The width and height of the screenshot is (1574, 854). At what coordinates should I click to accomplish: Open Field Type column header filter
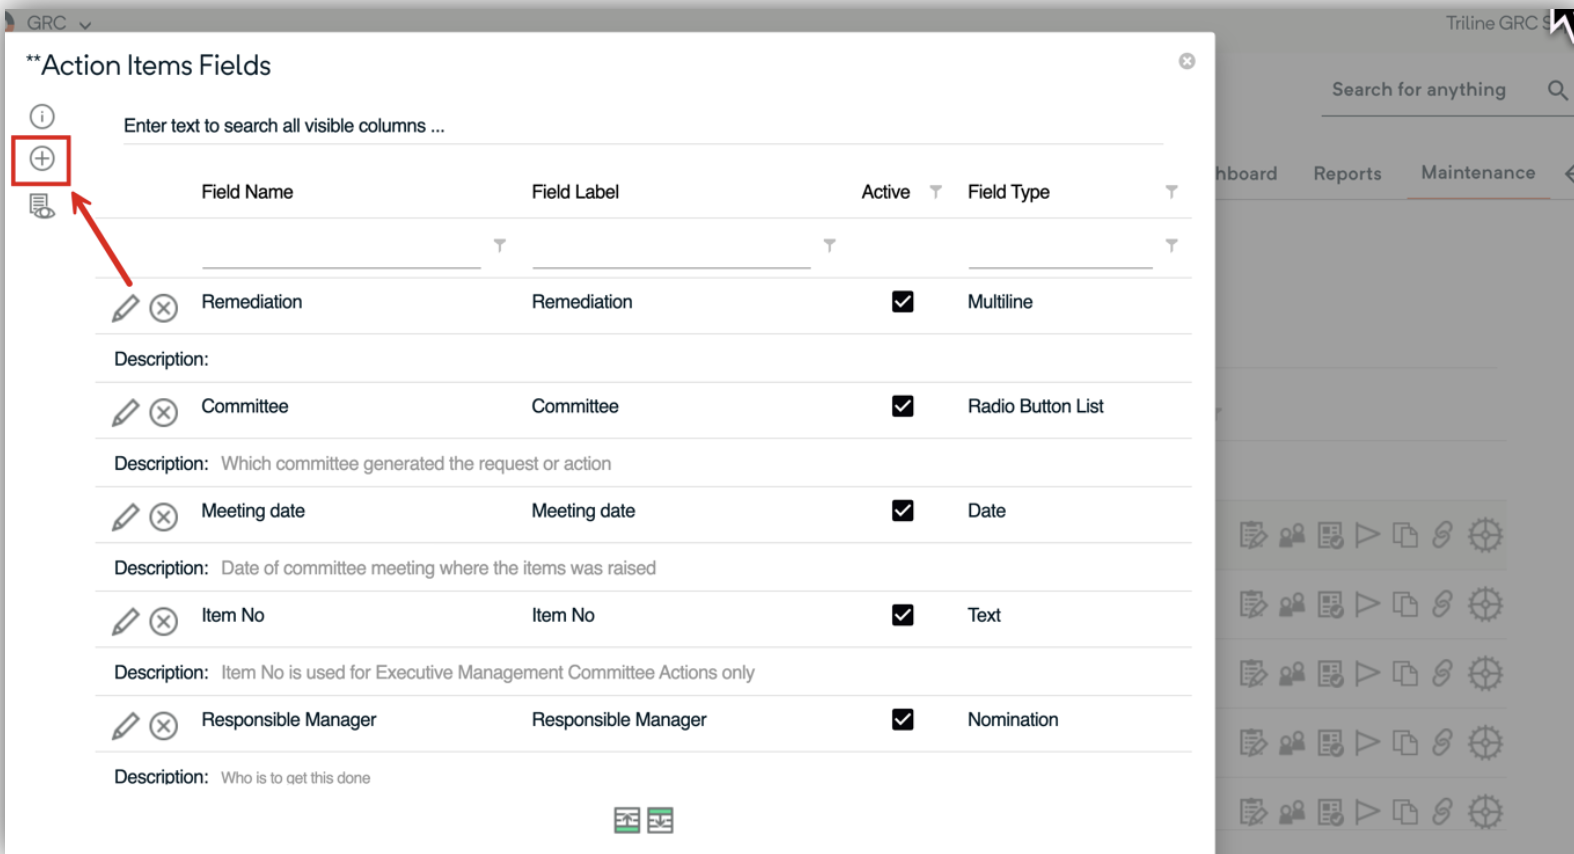[1171, 192]
